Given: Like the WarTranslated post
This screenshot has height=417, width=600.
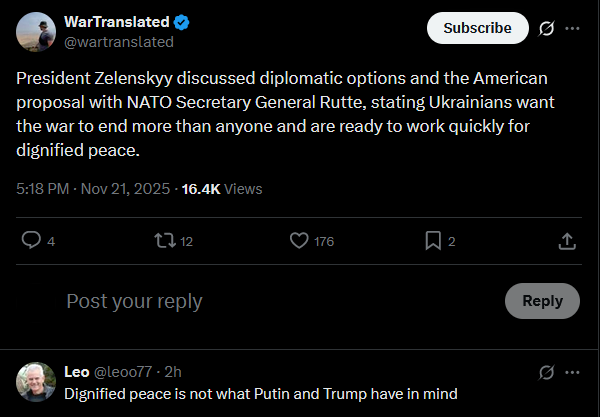Looking at the screenshot, I should tap(298, 240).
